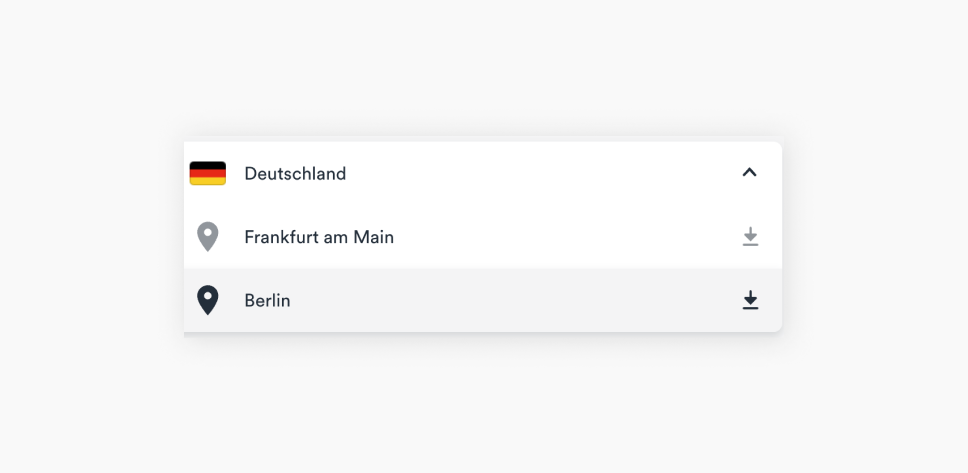968x473 pixels.
Task: Click the Deutschland header row text
Action: tap(295, 174)
